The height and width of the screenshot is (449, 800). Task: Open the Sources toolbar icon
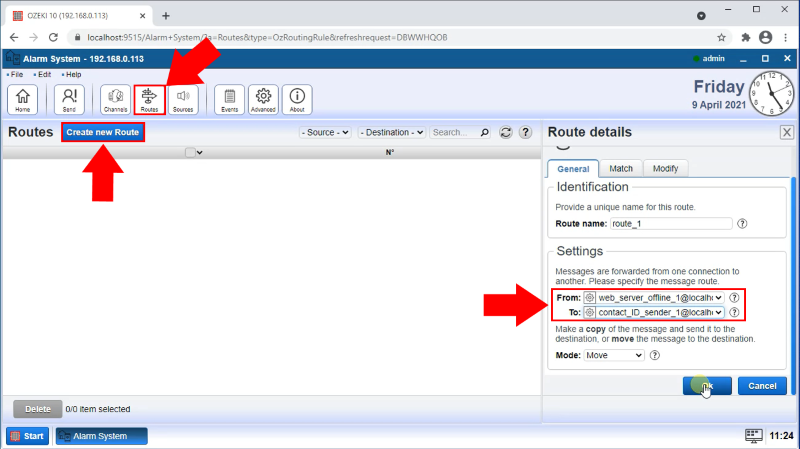pos(183,99)
